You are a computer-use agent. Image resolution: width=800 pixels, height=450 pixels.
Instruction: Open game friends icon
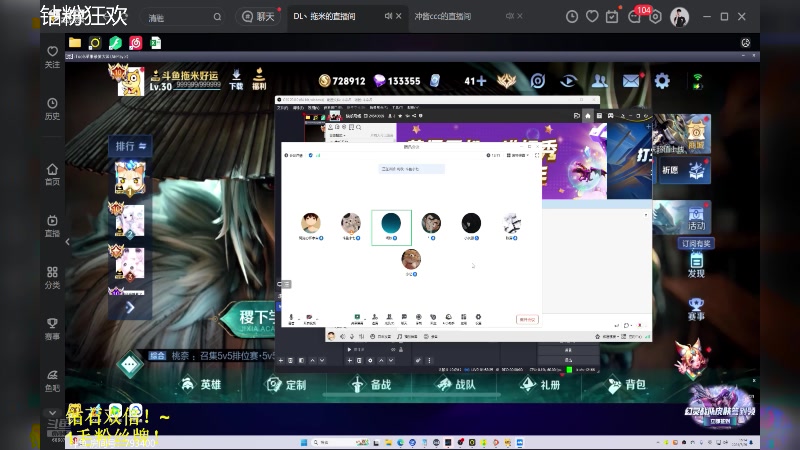click(x=599, y=81)
